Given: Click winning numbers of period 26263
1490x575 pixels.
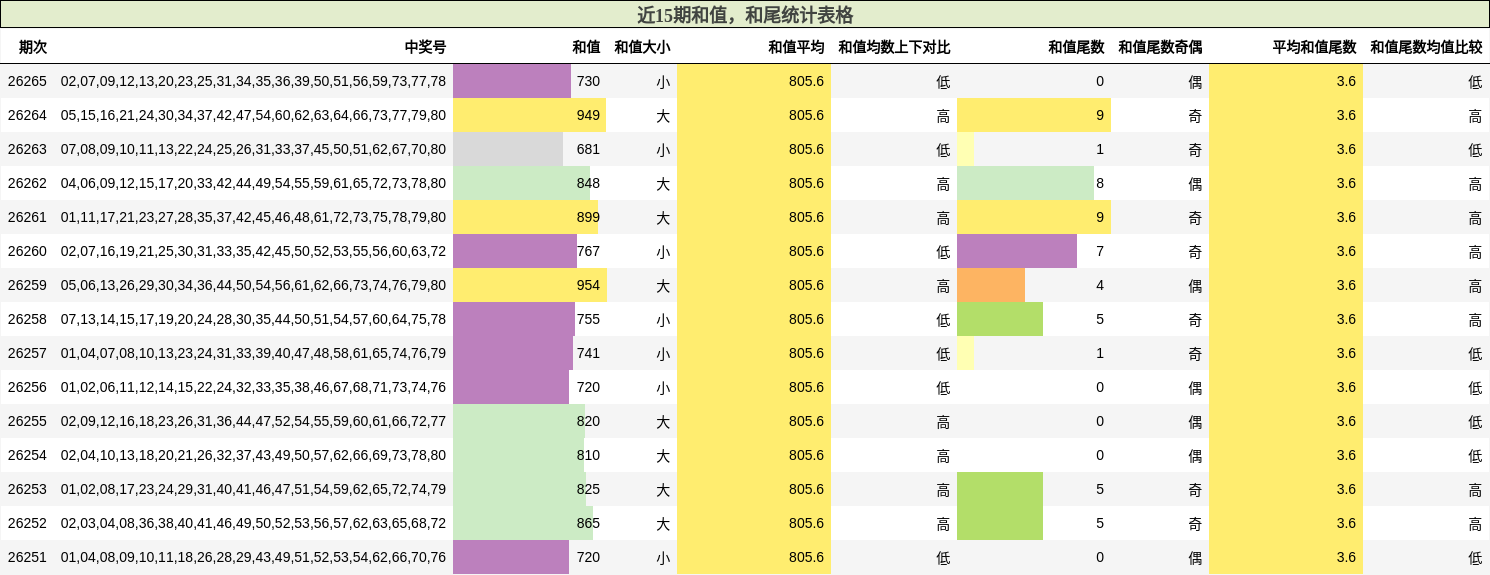Looking at the screenshot, I should click(x=253, y=149).
